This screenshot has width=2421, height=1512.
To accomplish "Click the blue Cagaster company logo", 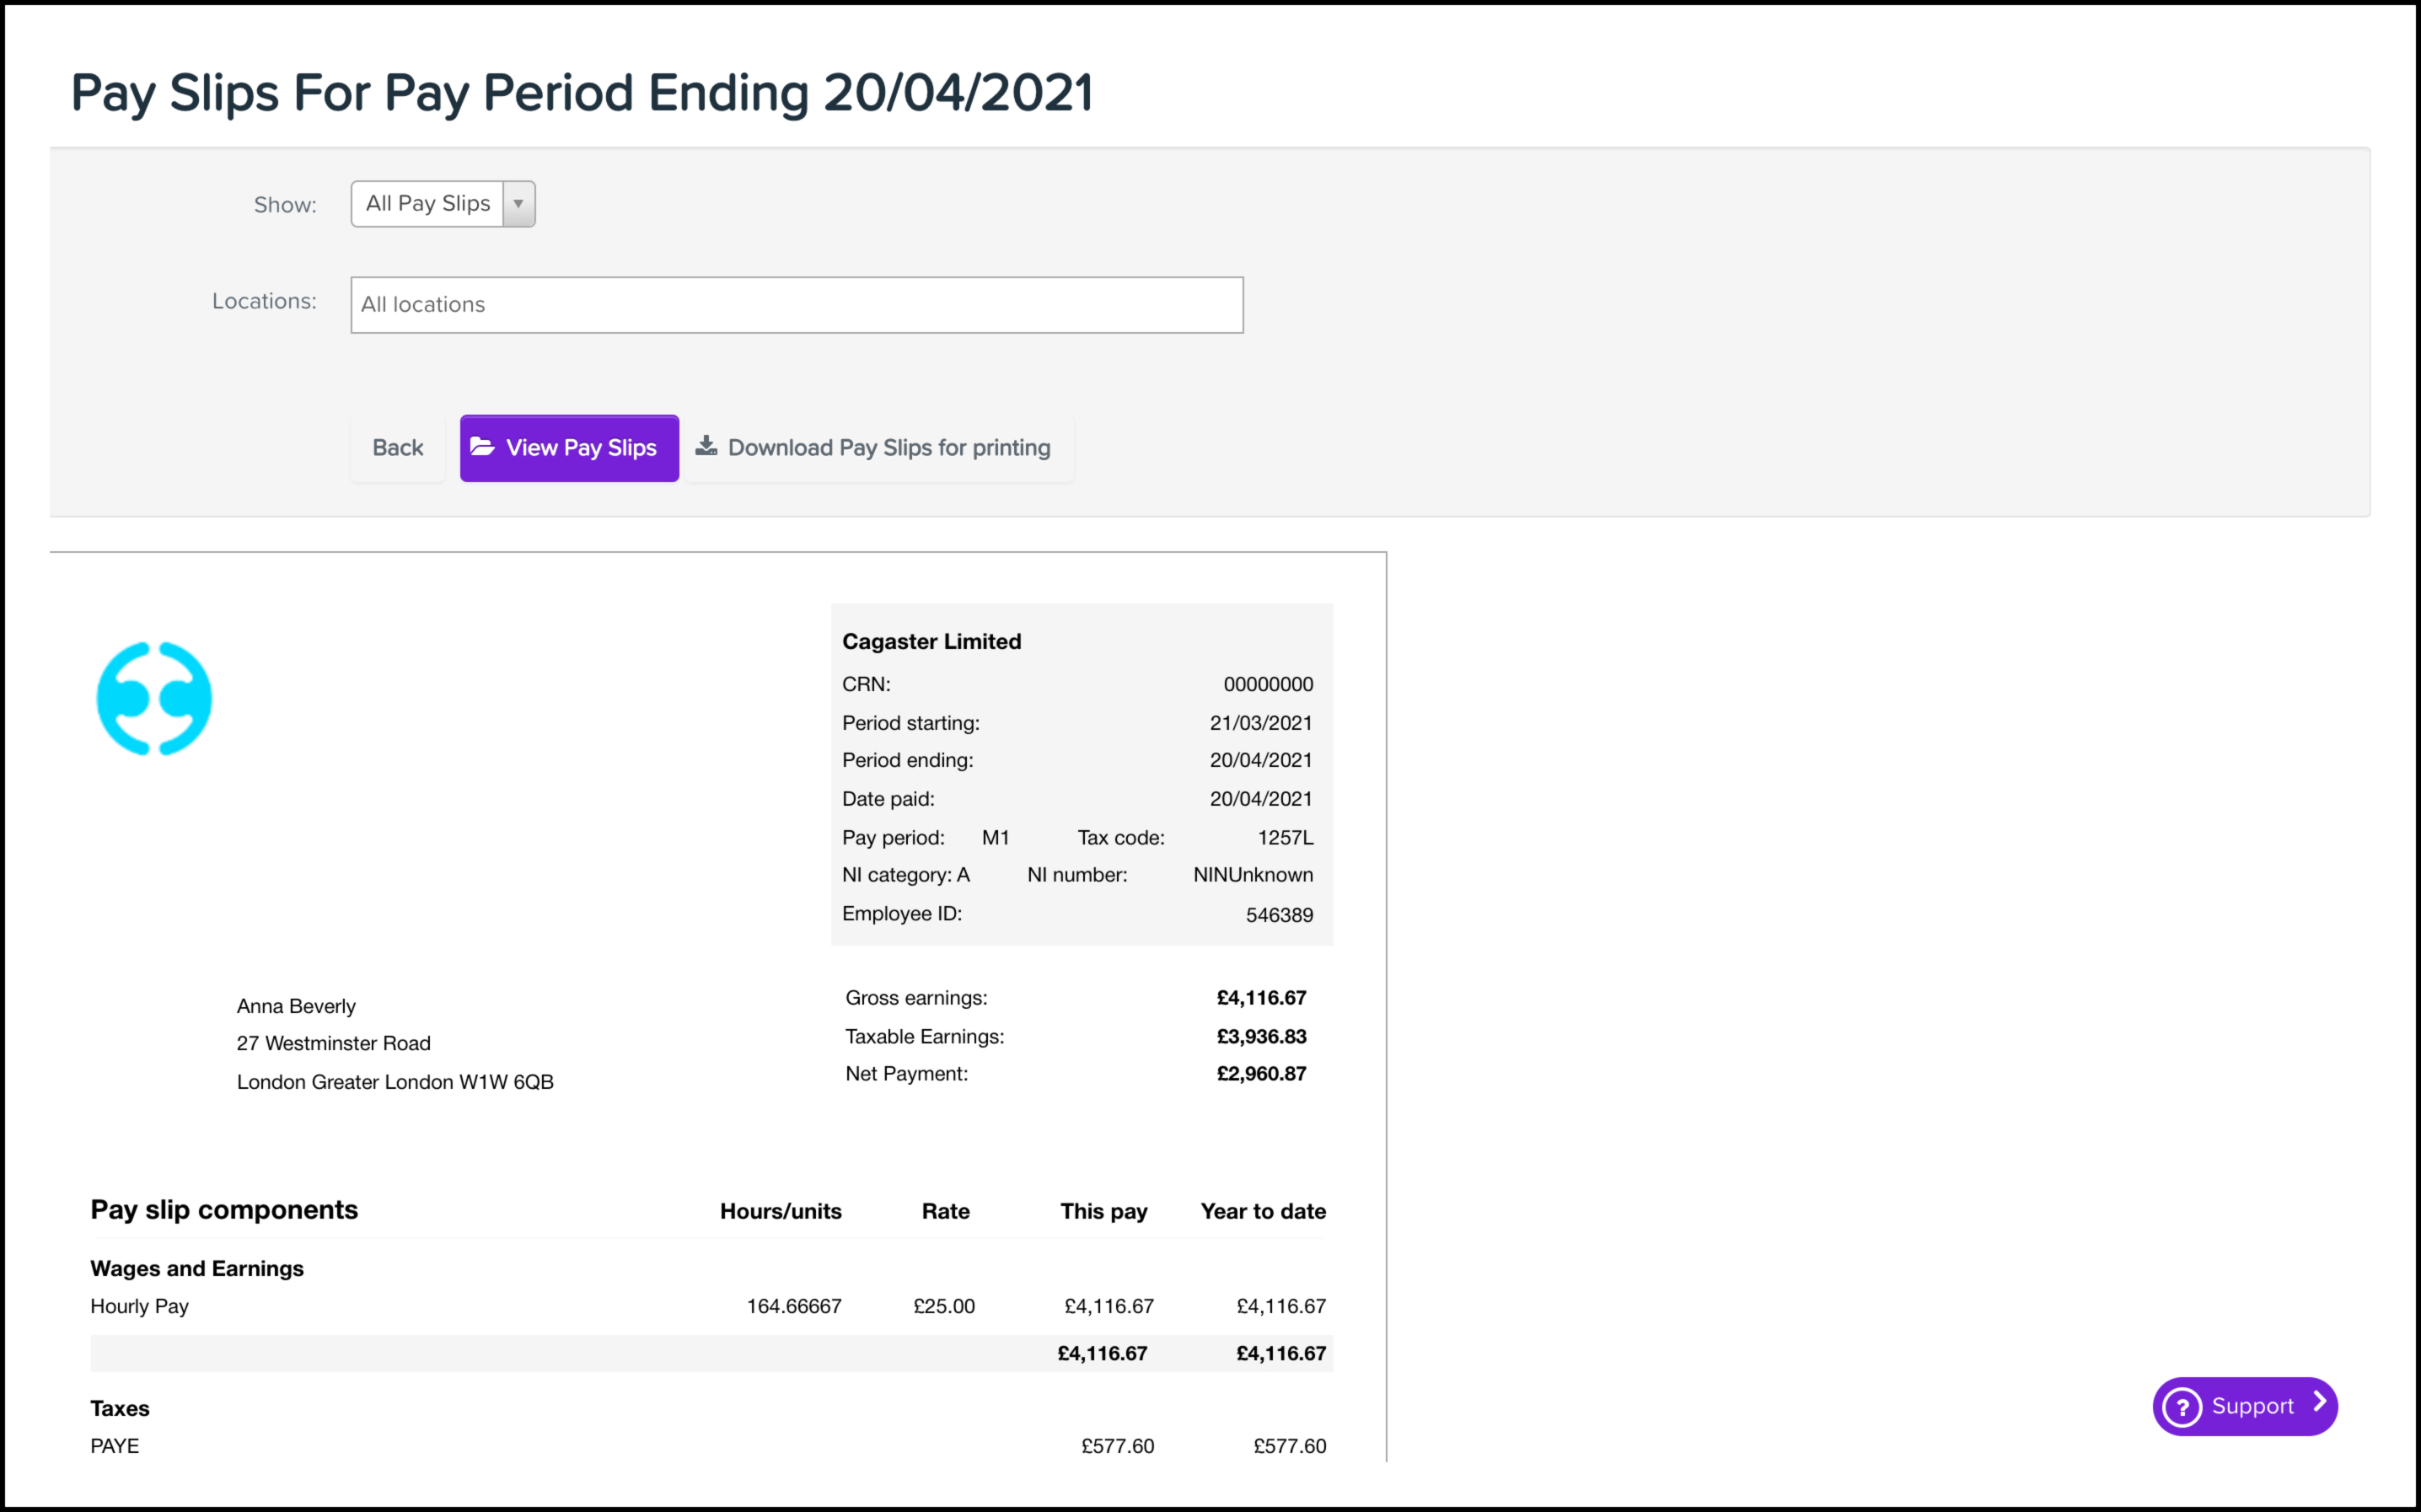I will (x=154, y=699).
